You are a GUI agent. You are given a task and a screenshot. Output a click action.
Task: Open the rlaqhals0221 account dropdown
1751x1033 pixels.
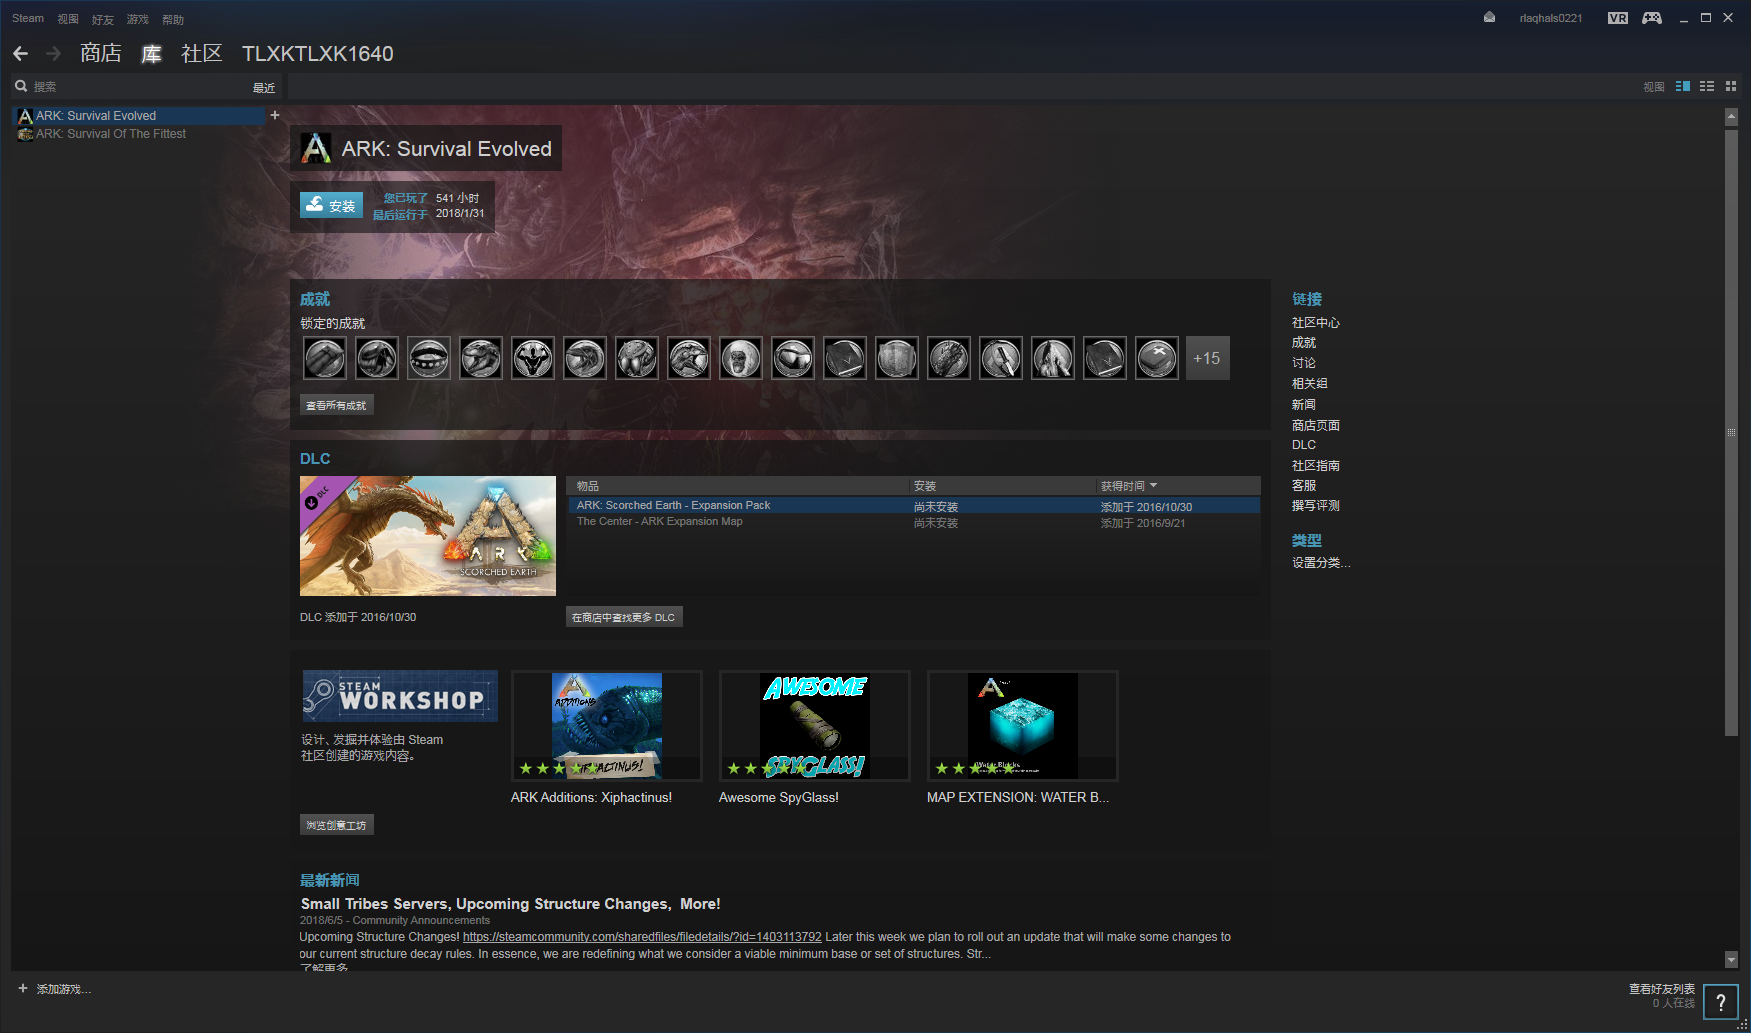(x=1551, y=18)
